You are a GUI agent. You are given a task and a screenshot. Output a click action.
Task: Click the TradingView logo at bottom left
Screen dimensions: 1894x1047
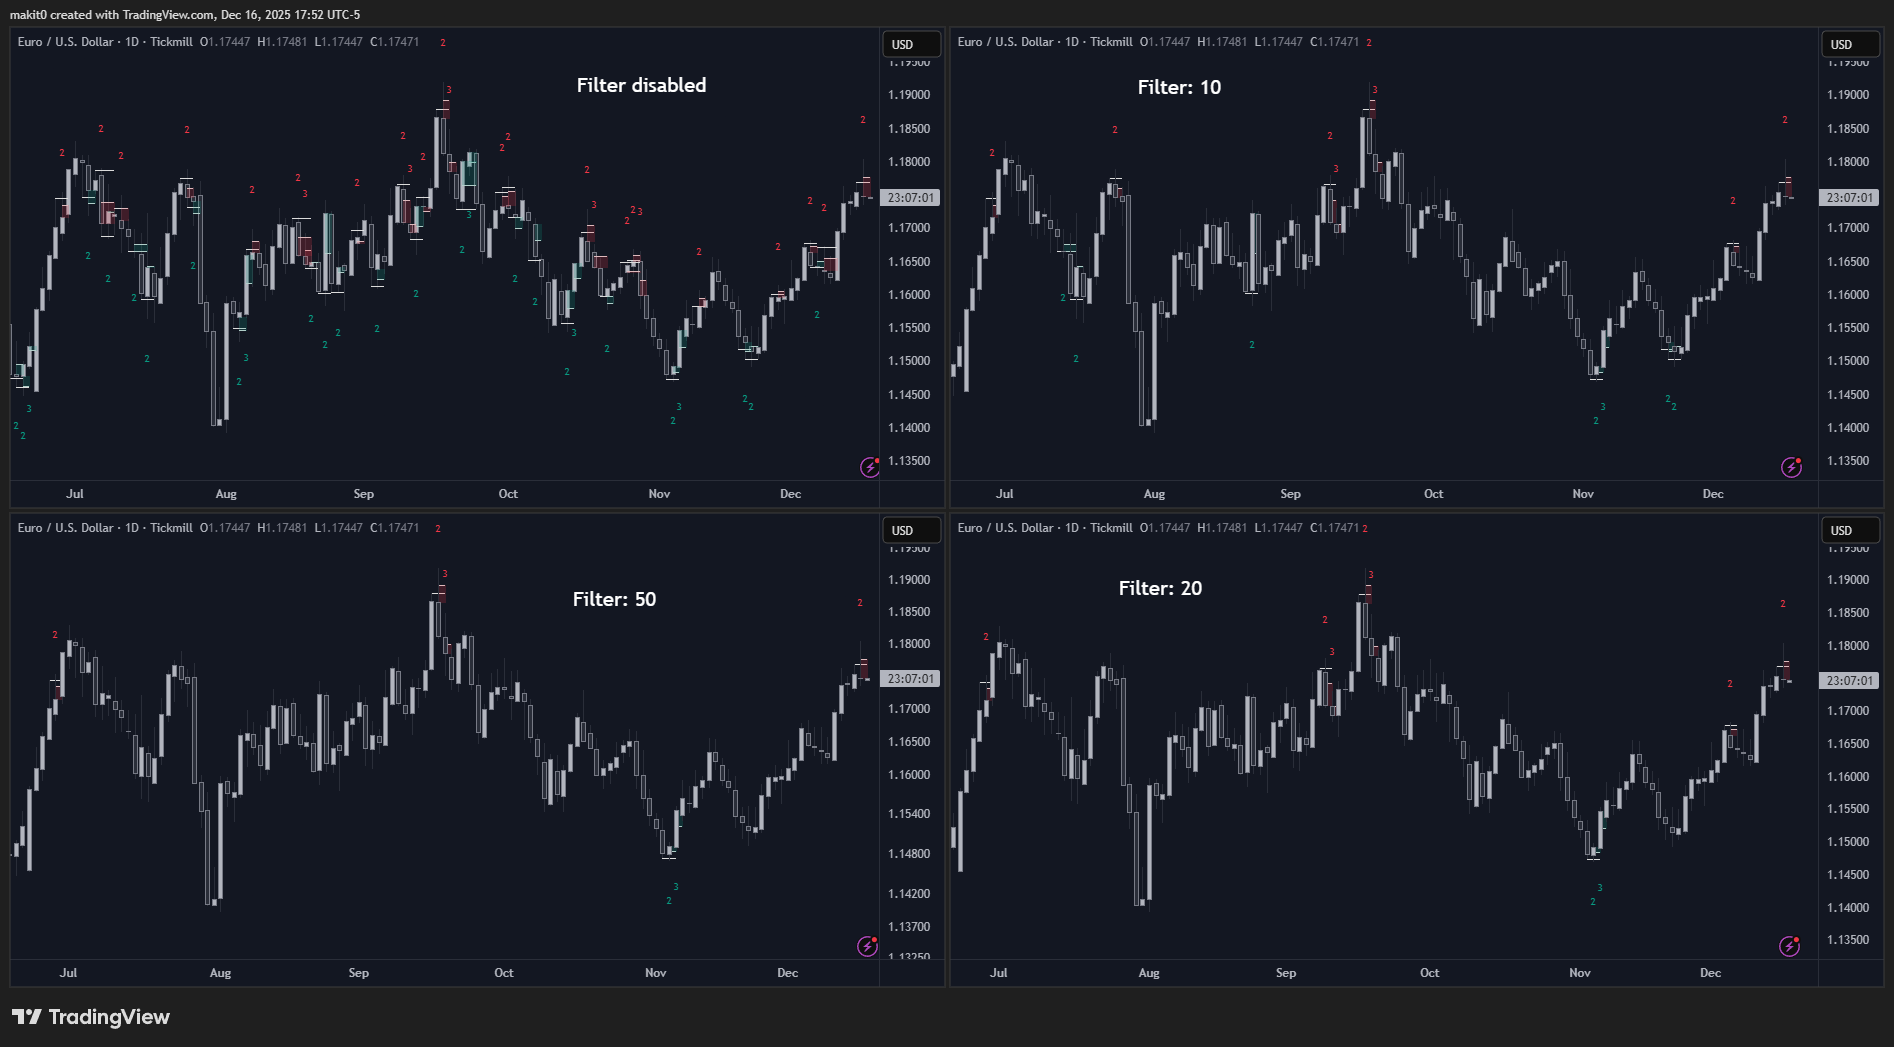[x=92, y=1017]
